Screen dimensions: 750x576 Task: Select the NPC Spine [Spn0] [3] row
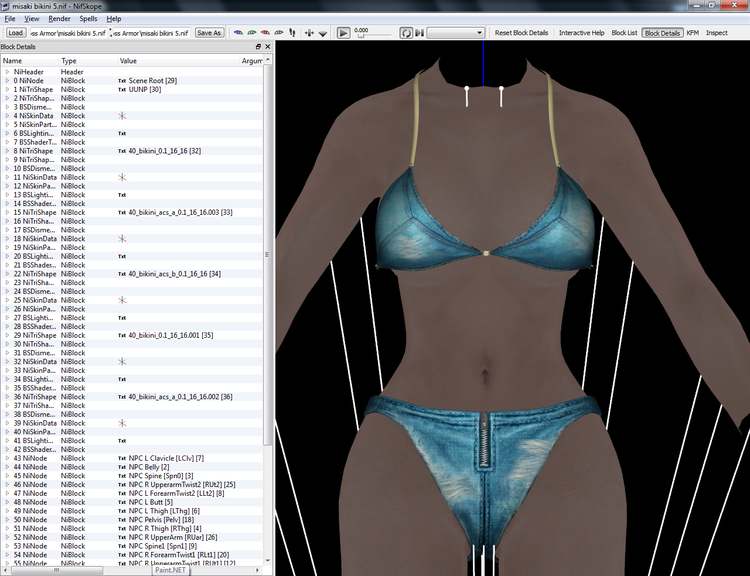pos(132,476)
